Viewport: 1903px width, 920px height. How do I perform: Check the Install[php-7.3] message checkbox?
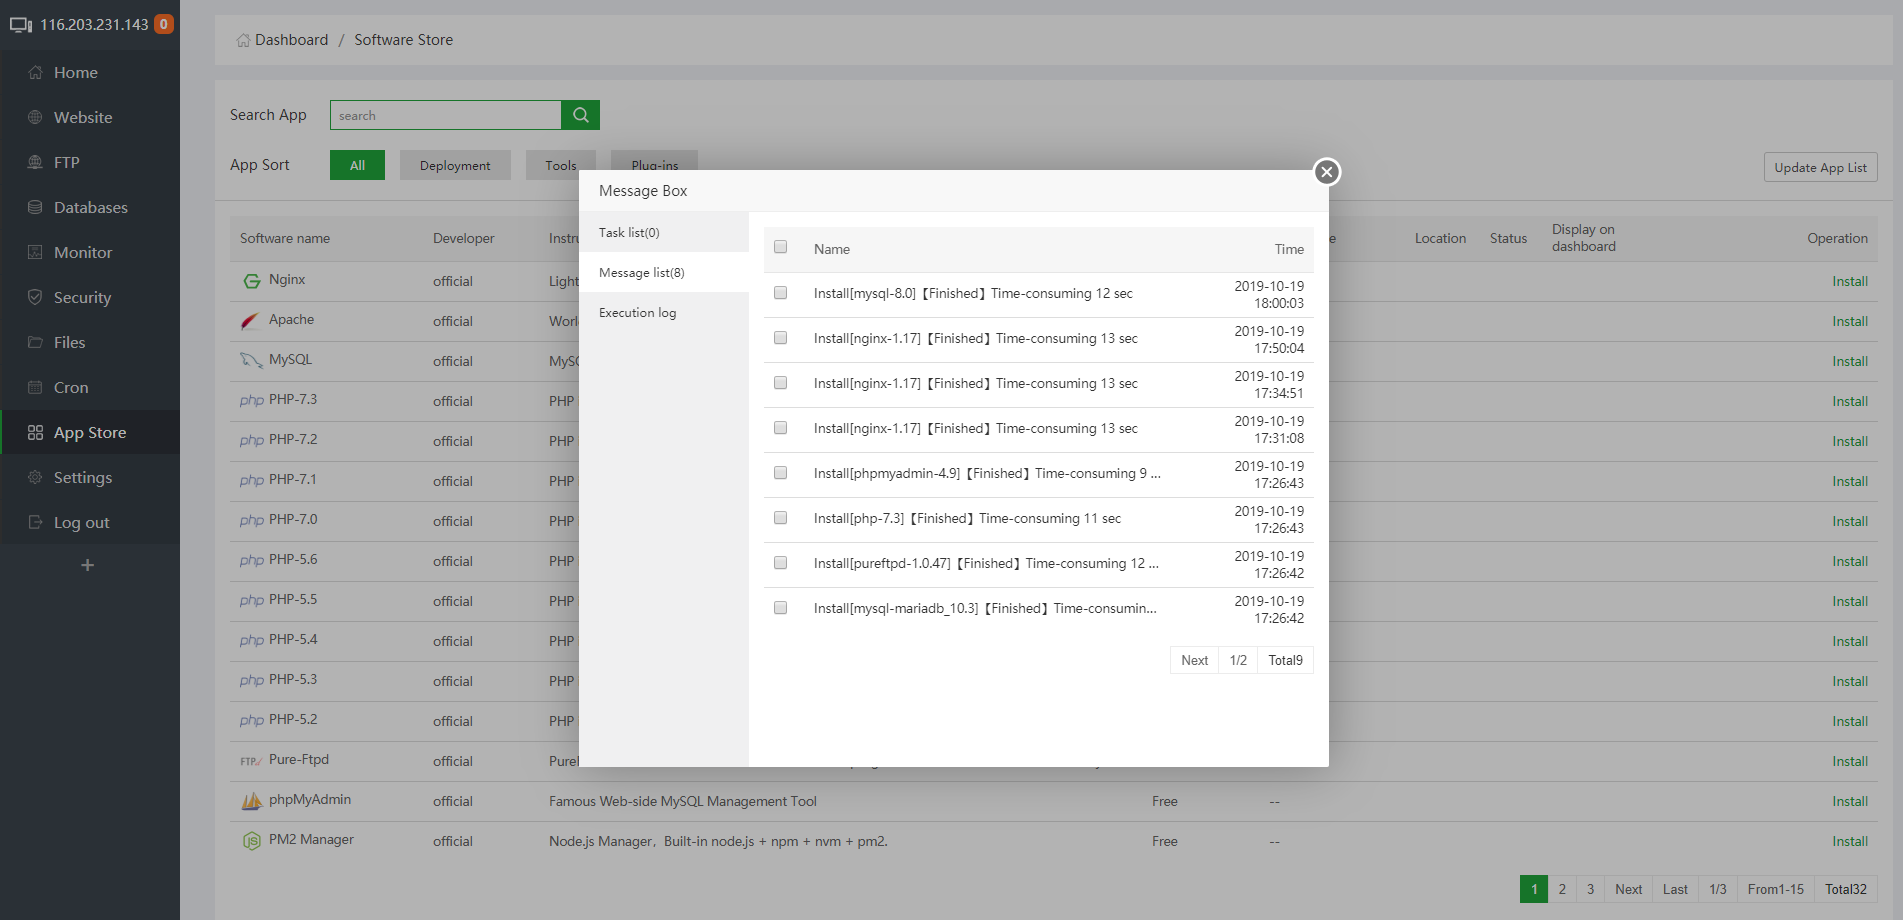tap(781, 518)
